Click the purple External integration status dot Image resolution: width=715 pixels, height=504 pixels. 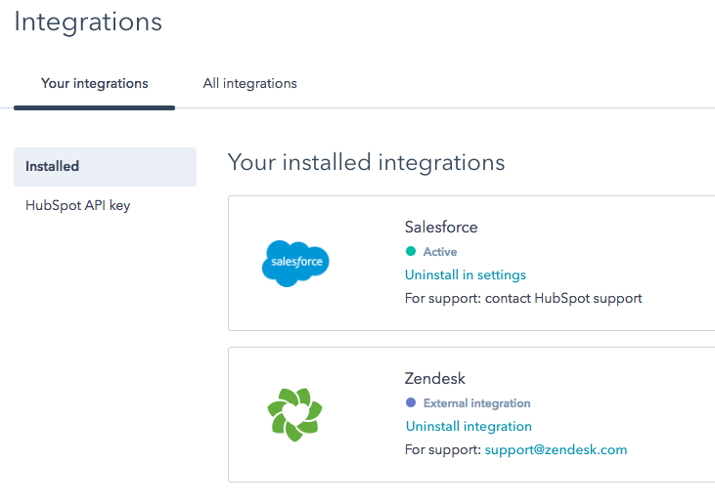(x=410, y=403)
